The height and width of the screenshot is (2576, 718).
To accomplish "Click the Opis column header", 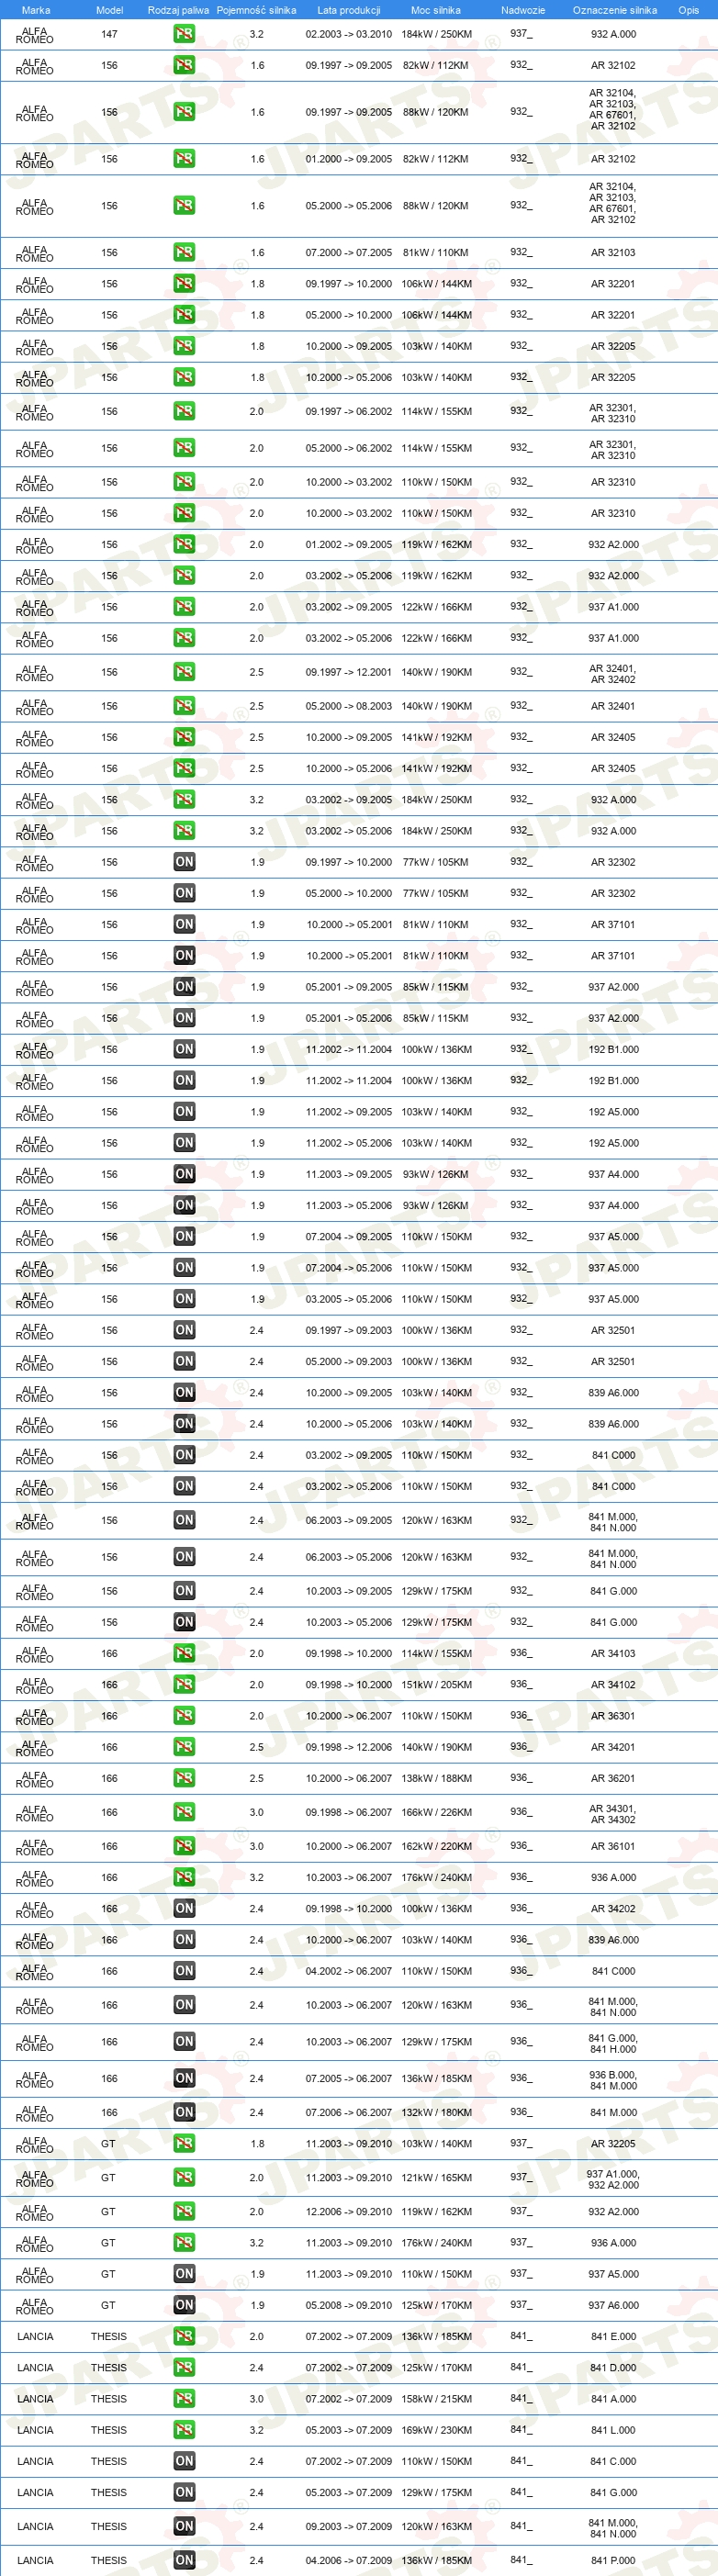I will coord(689,10).
